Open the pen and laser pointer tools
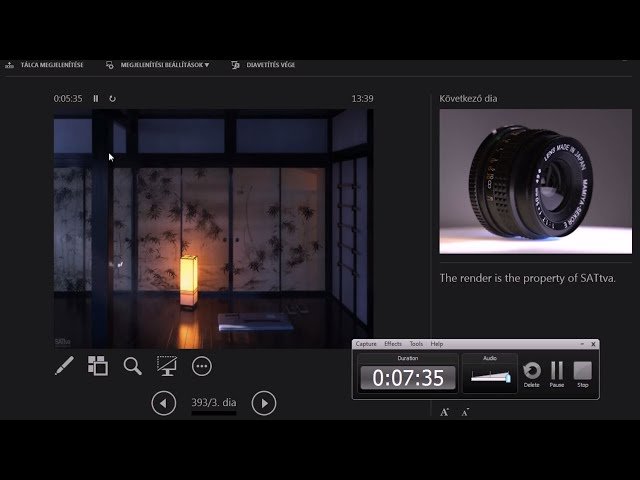 (64, 366)
